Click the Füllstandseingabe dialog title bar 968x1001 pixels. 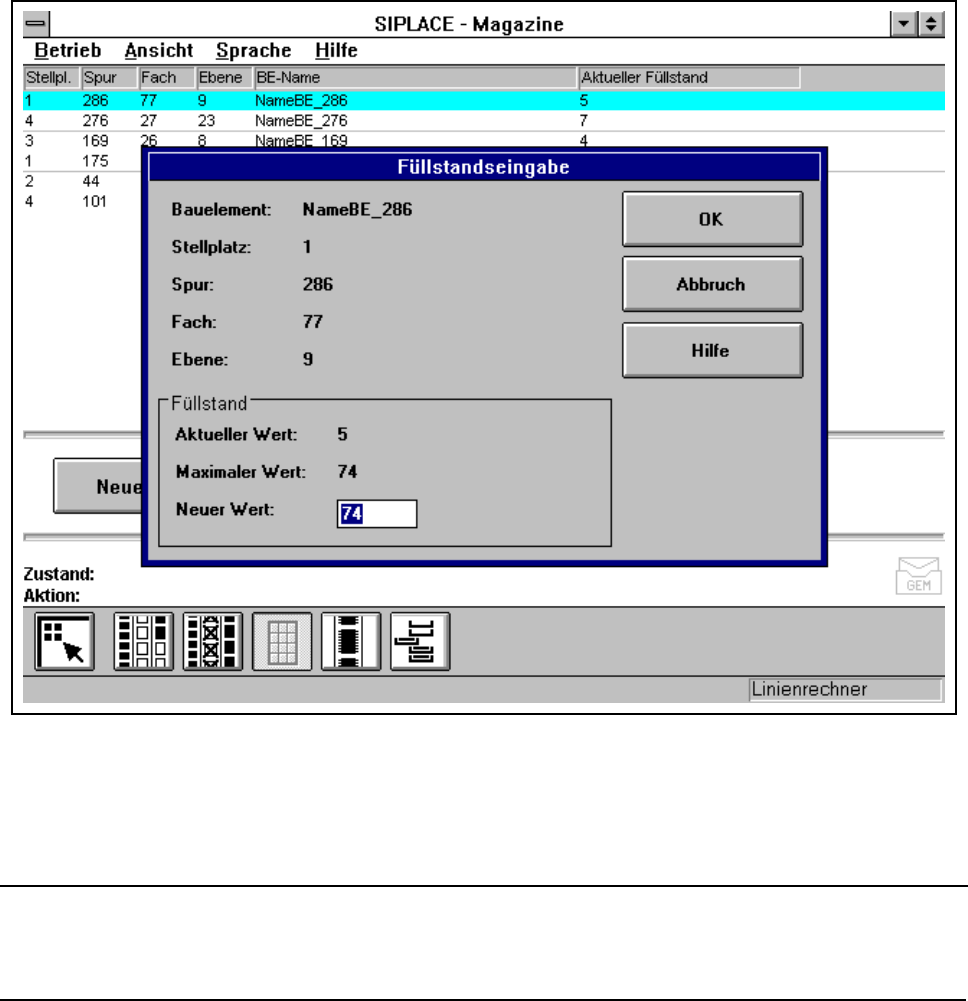pos(484,167)
